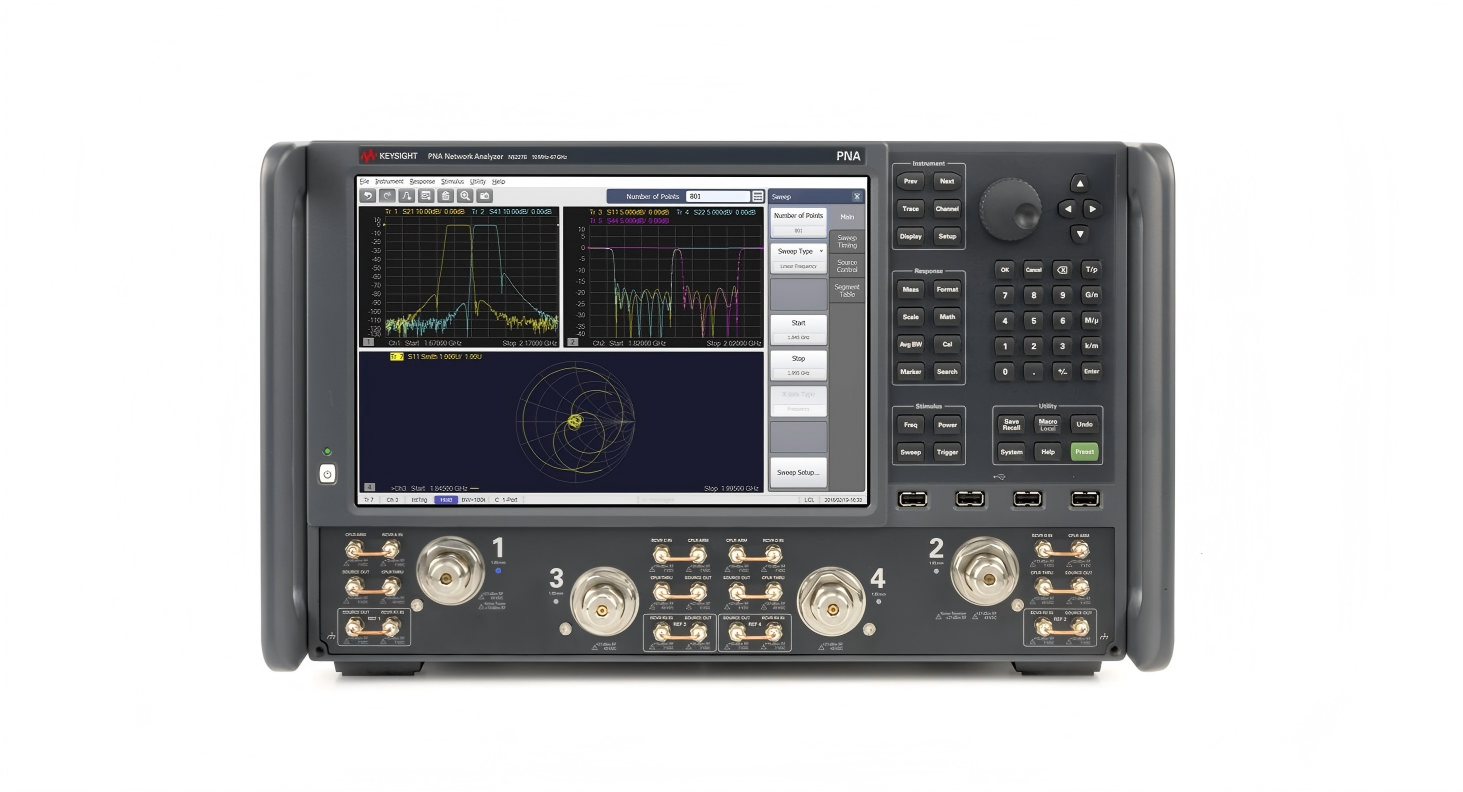Click the Number of Points input field
This screenshot has height=792, width=1463.
(x=718, y=197)
